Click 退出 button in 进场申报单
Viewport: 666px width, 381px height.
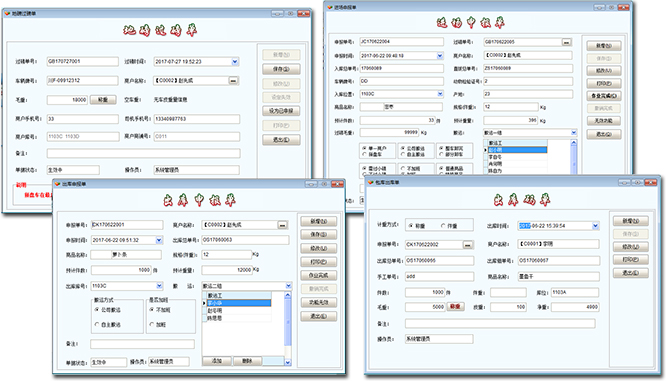(x=604, y=134)
